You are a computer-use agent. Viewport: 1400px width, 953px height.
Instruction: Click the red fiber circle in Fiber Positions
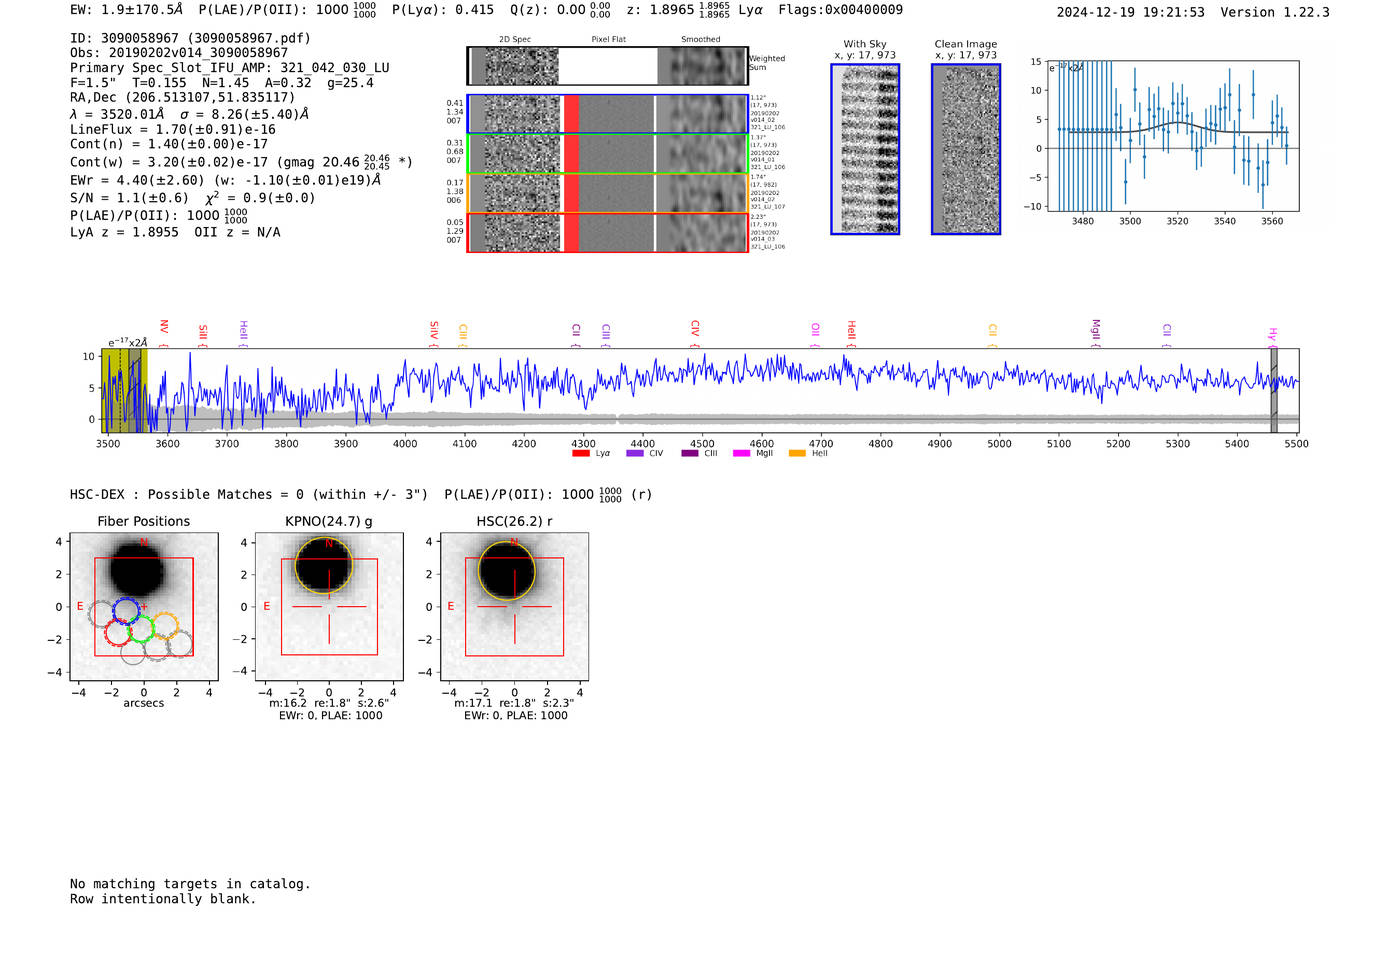coord(118,632)
